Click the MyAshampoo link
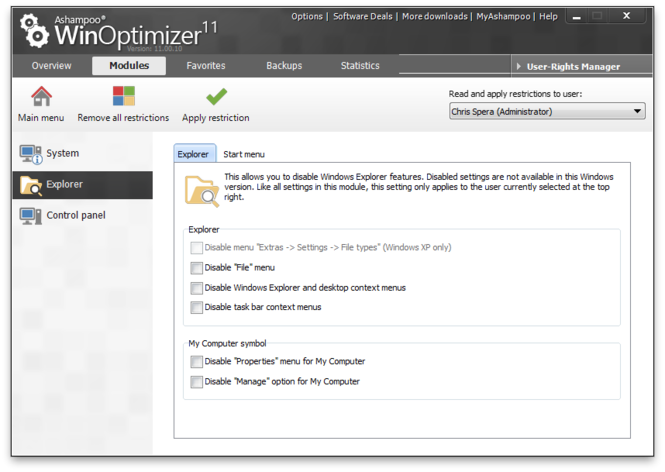This screenshot has width=665, height=472. pyautogui.click(x=503, y=17)
